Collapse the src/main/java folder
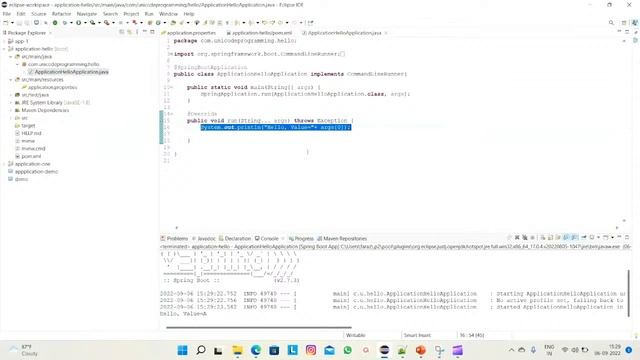 point(11,57)
